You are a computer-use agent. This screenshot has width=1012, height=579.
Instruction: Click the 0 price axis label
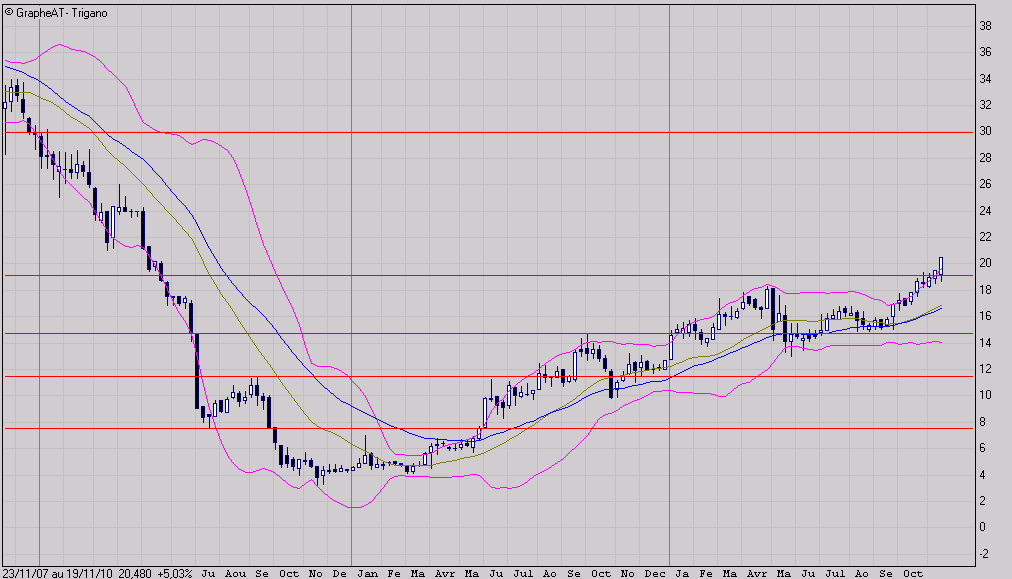[x=982, y=527]
